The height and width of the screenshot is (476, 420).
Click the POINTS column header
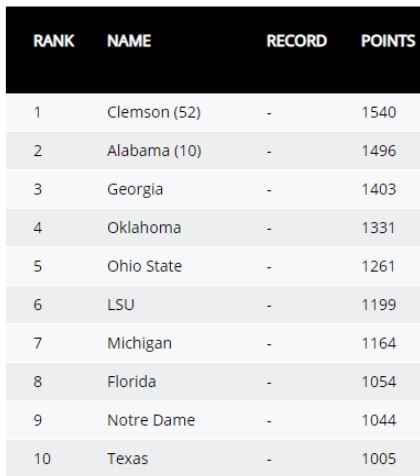tap(388, 41)
